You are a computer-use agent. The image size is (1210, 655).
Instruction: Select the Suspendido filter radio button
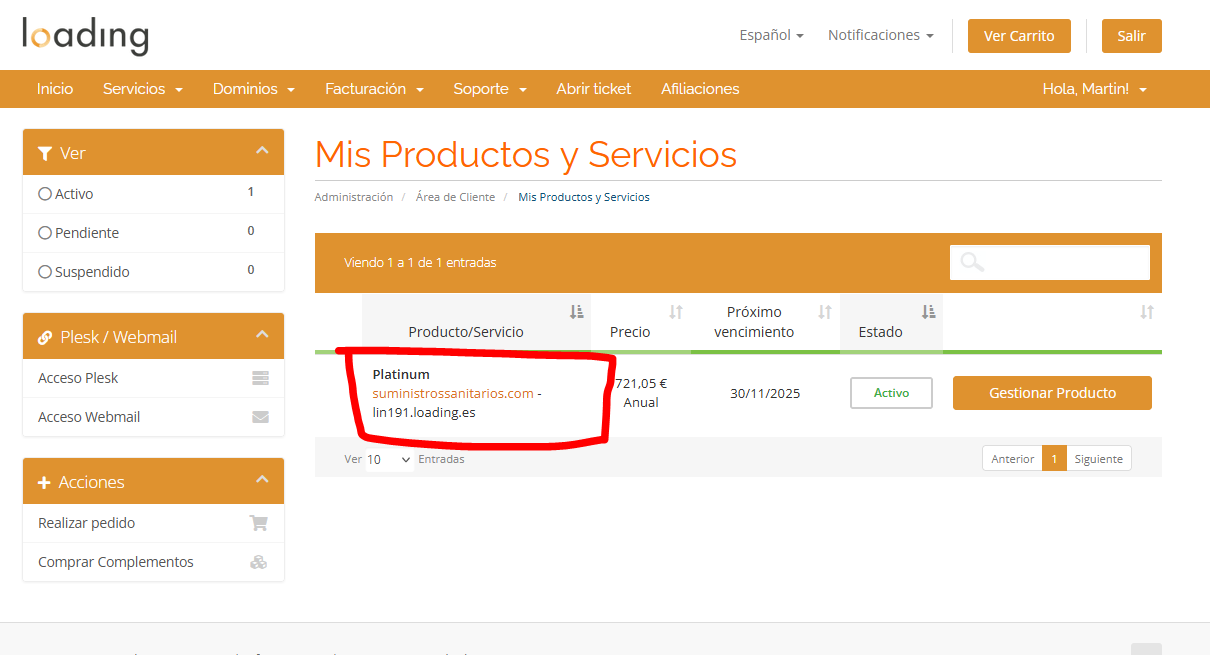[45, 272]
